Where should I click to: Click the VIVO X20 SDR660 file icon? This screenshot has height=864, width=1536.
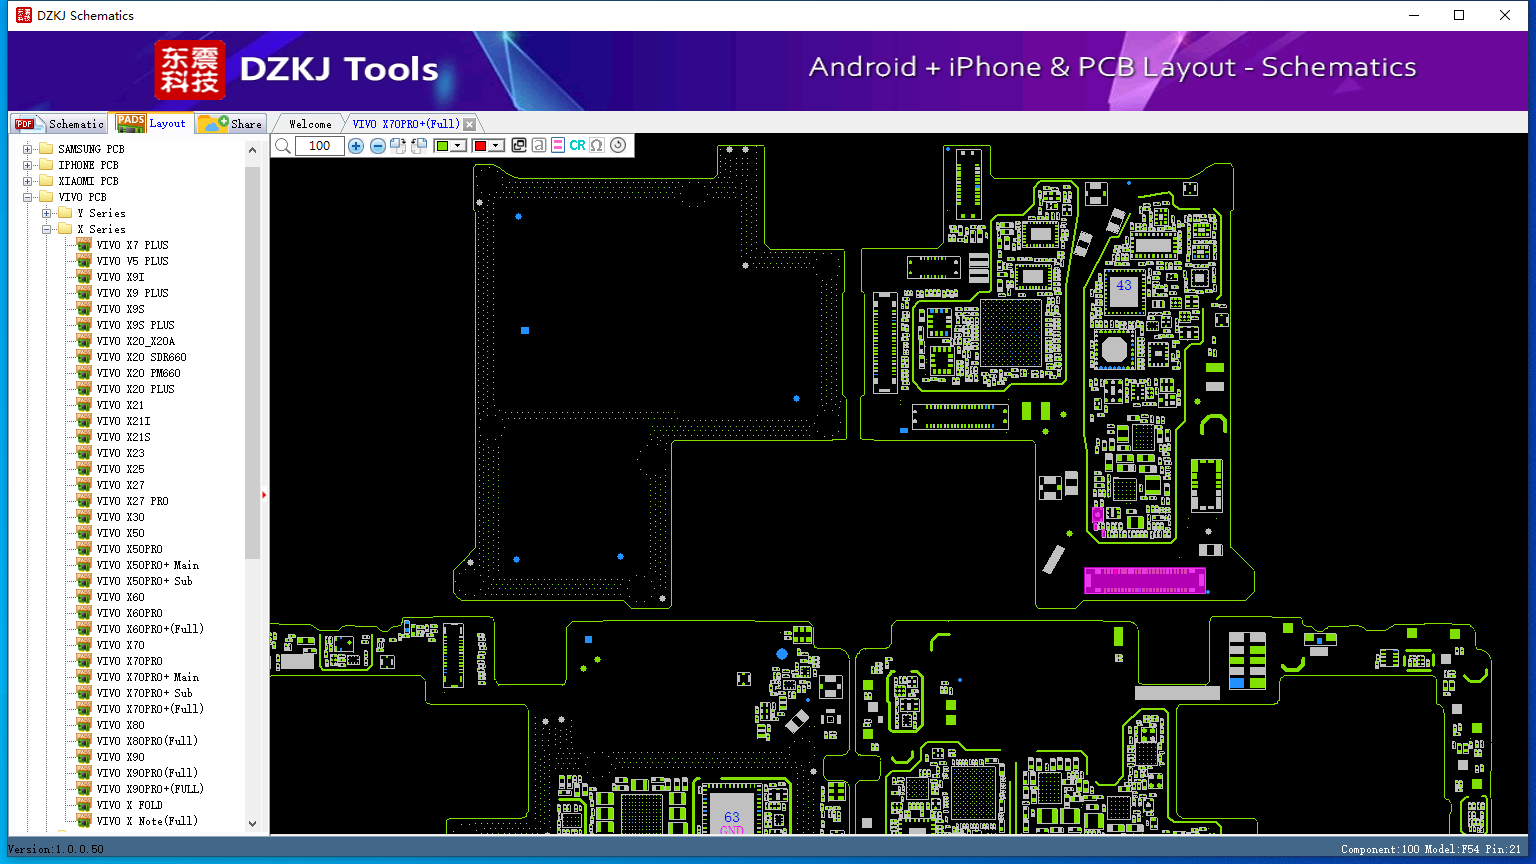click(84, 357)
